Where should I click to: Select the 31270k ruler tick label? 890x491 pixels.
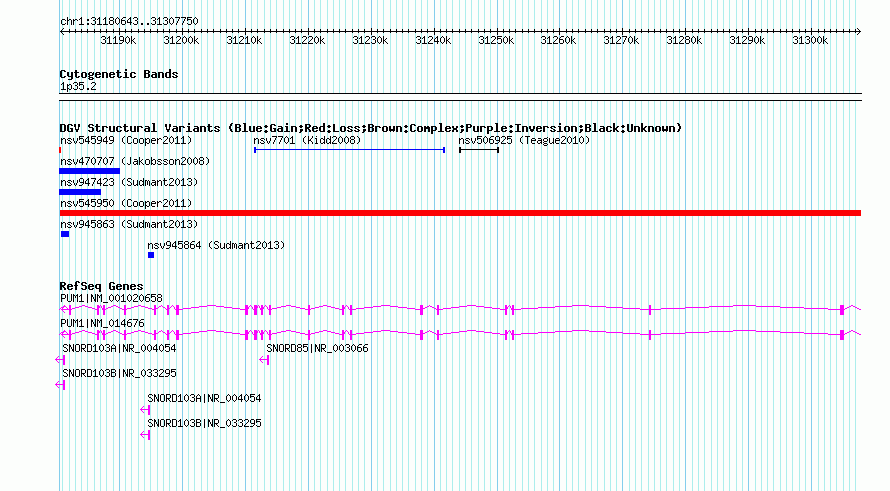(621, 40)
